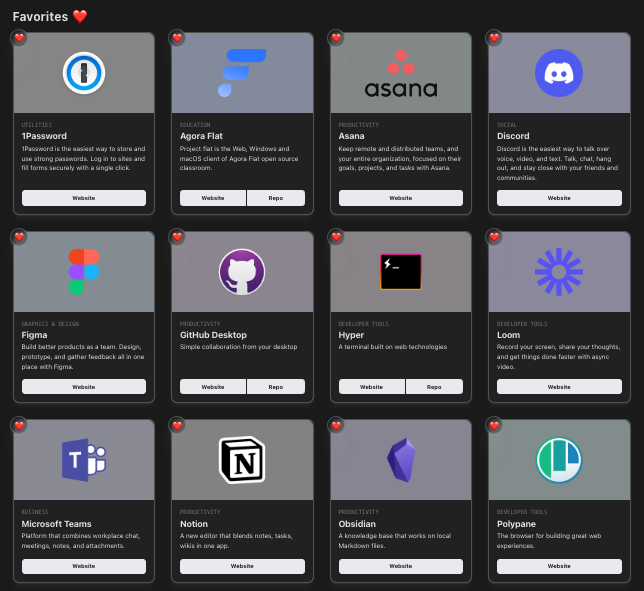Screen dimensions: 644x591
Task: Toggle Microsoft Teams favorite heart
Action: (x=19, y=425)
